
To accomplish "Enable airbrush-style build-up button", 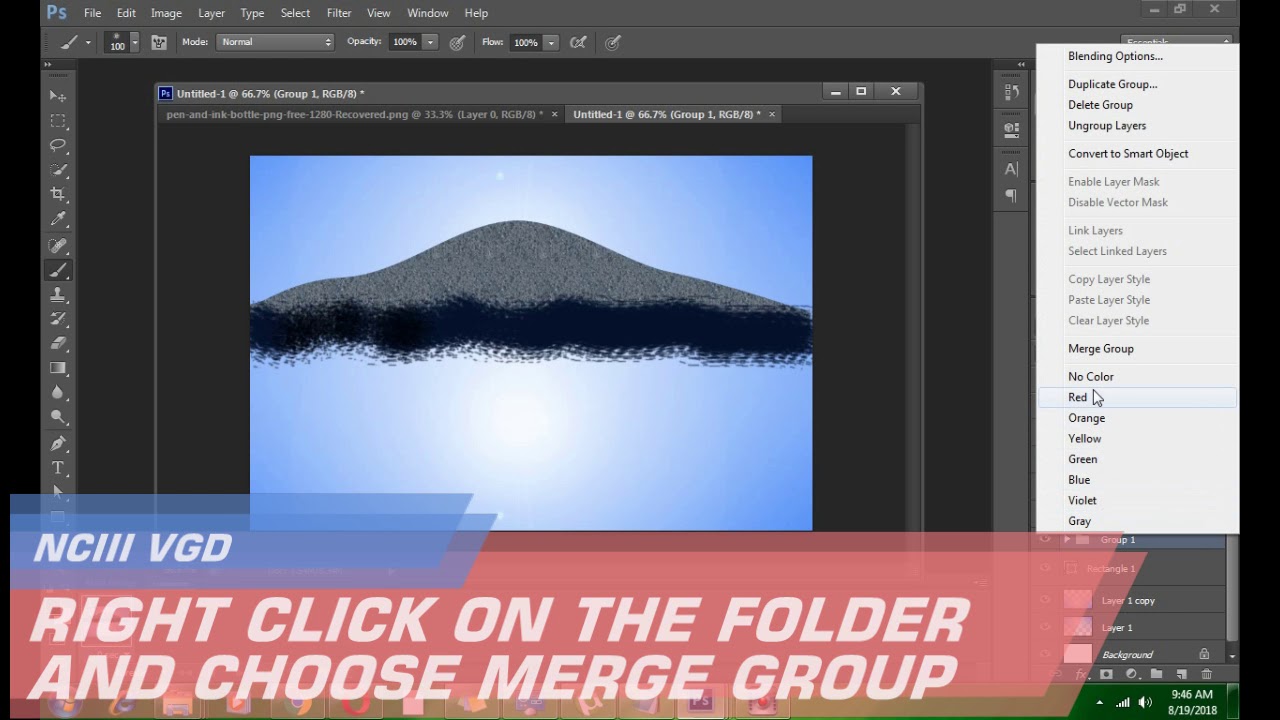I will click(578, 42).
